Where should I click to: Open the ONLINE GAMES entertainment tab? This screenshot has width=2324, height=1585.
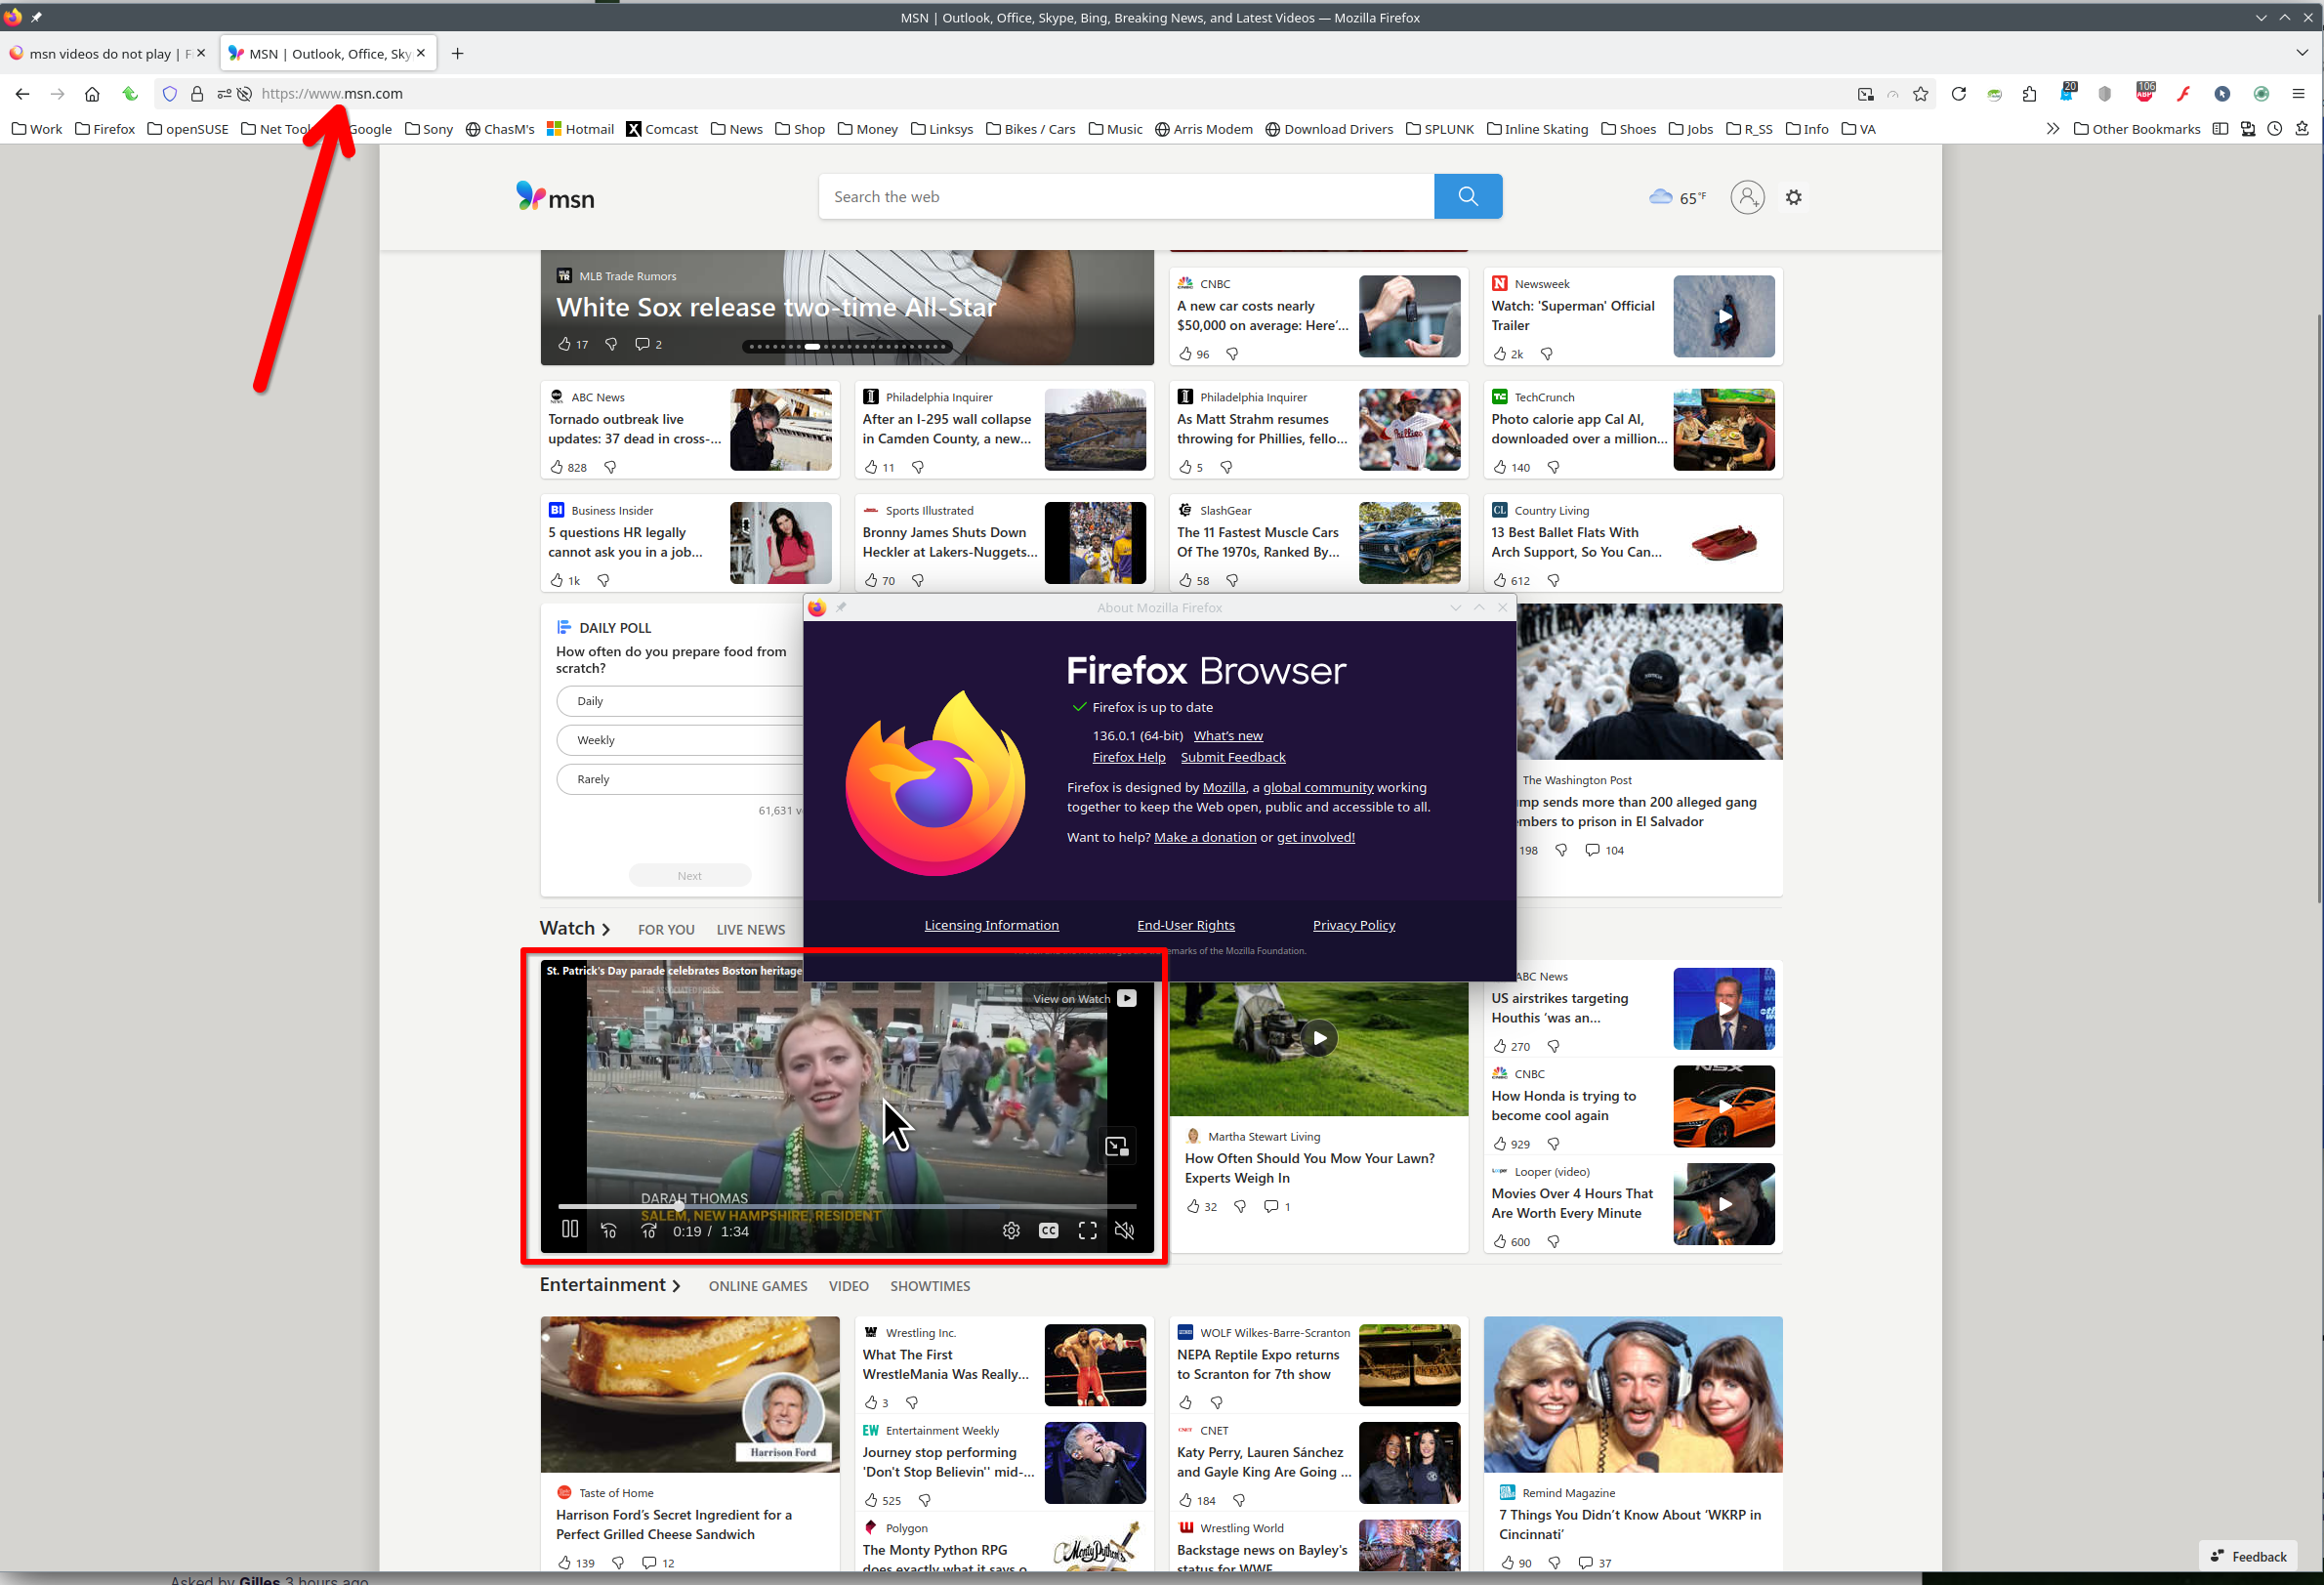click(758, 1286)
